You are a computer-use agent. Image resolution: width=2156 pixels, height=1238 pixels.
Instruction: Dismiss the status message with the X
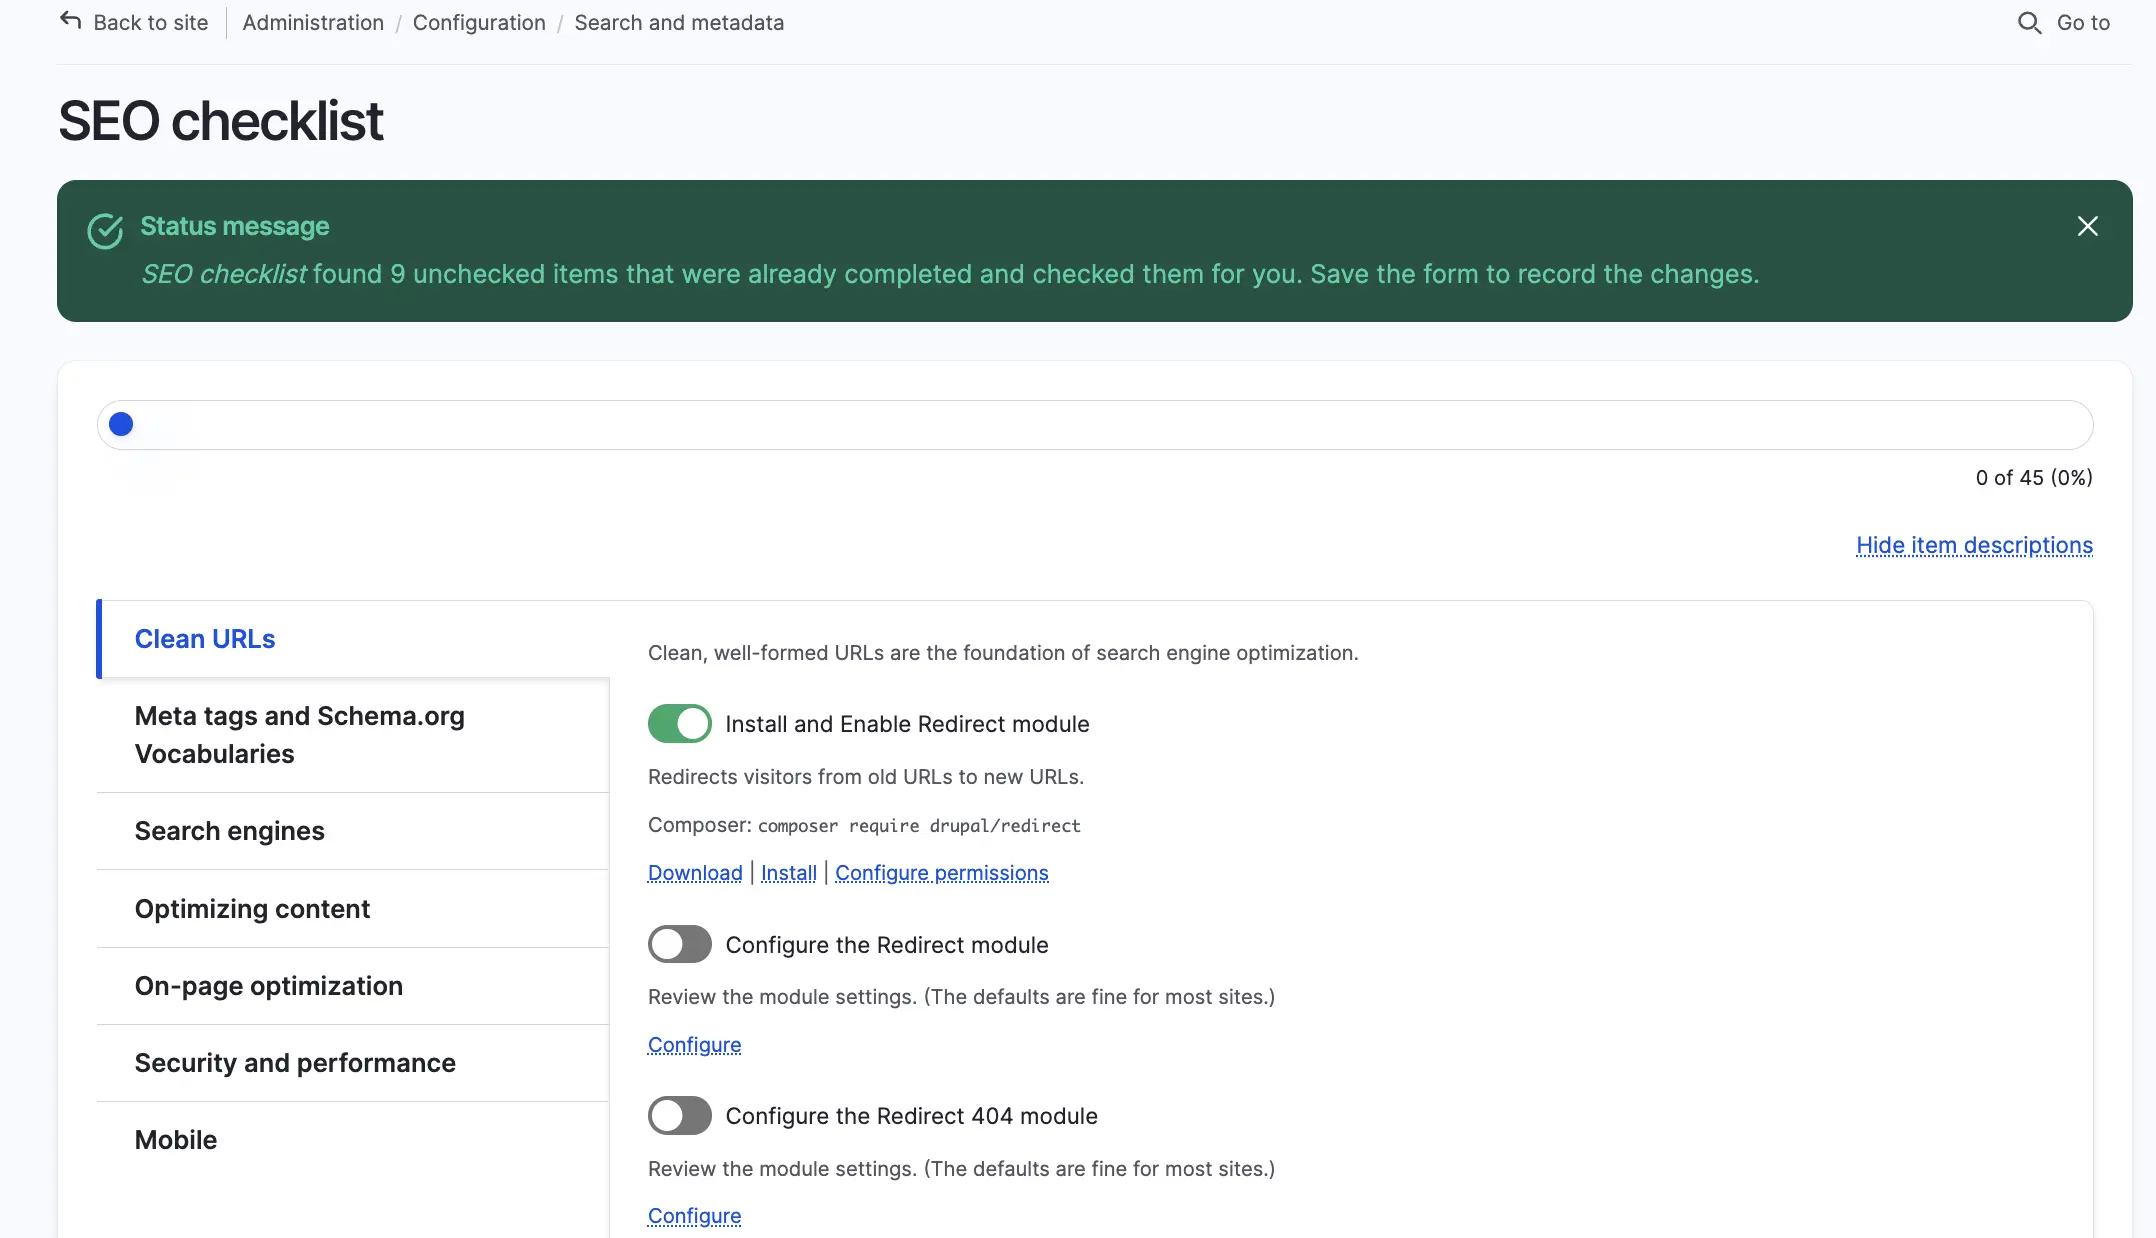2087,226
